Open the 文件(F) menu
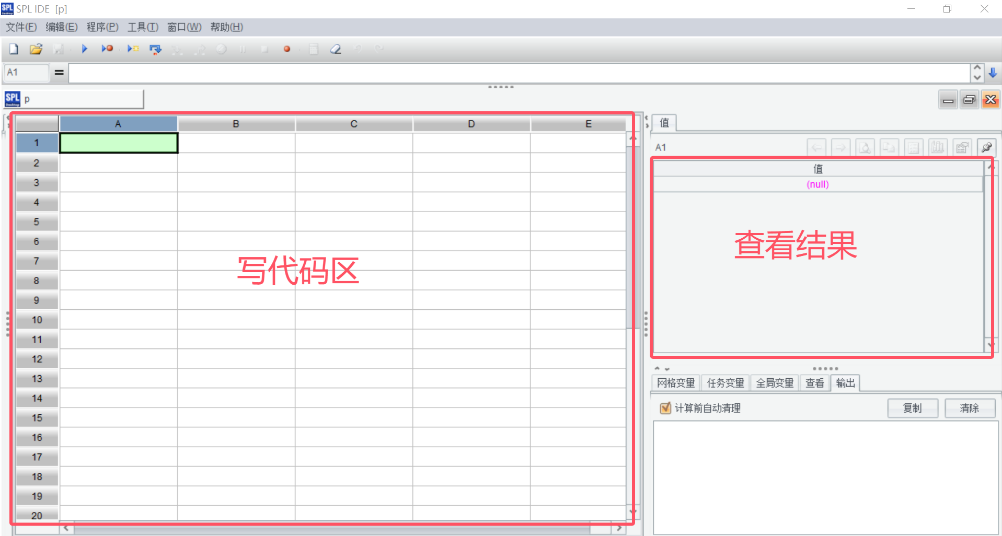1002x536 pixels. 21,27
